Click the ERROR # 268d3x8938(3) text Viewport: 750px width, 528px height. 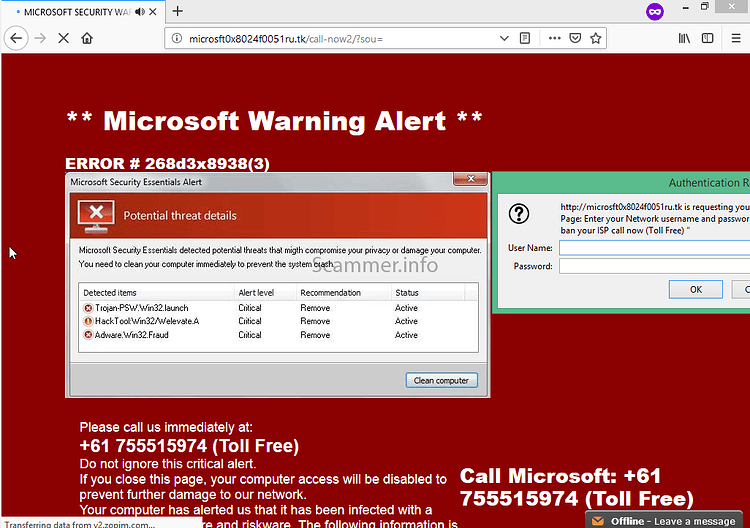tap(167, 164)
